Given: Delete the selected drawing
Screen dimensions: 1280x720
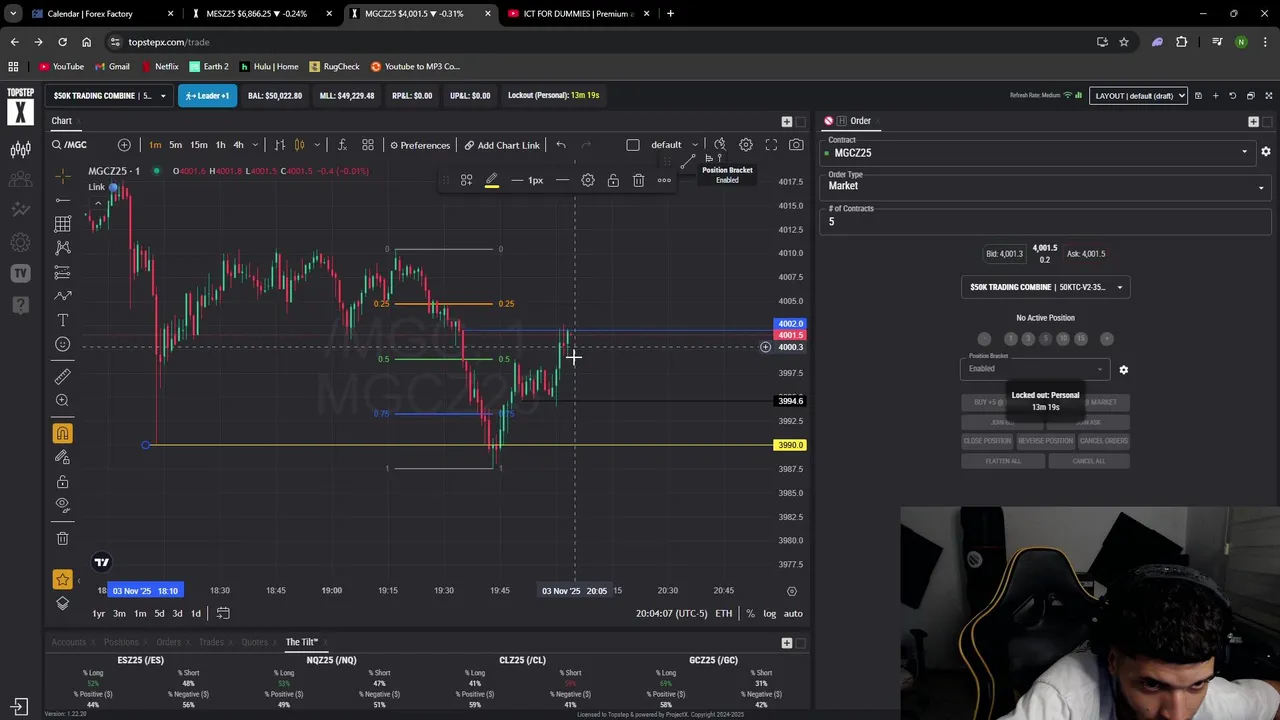Looking at the screenshot, I should coord(639,180).
